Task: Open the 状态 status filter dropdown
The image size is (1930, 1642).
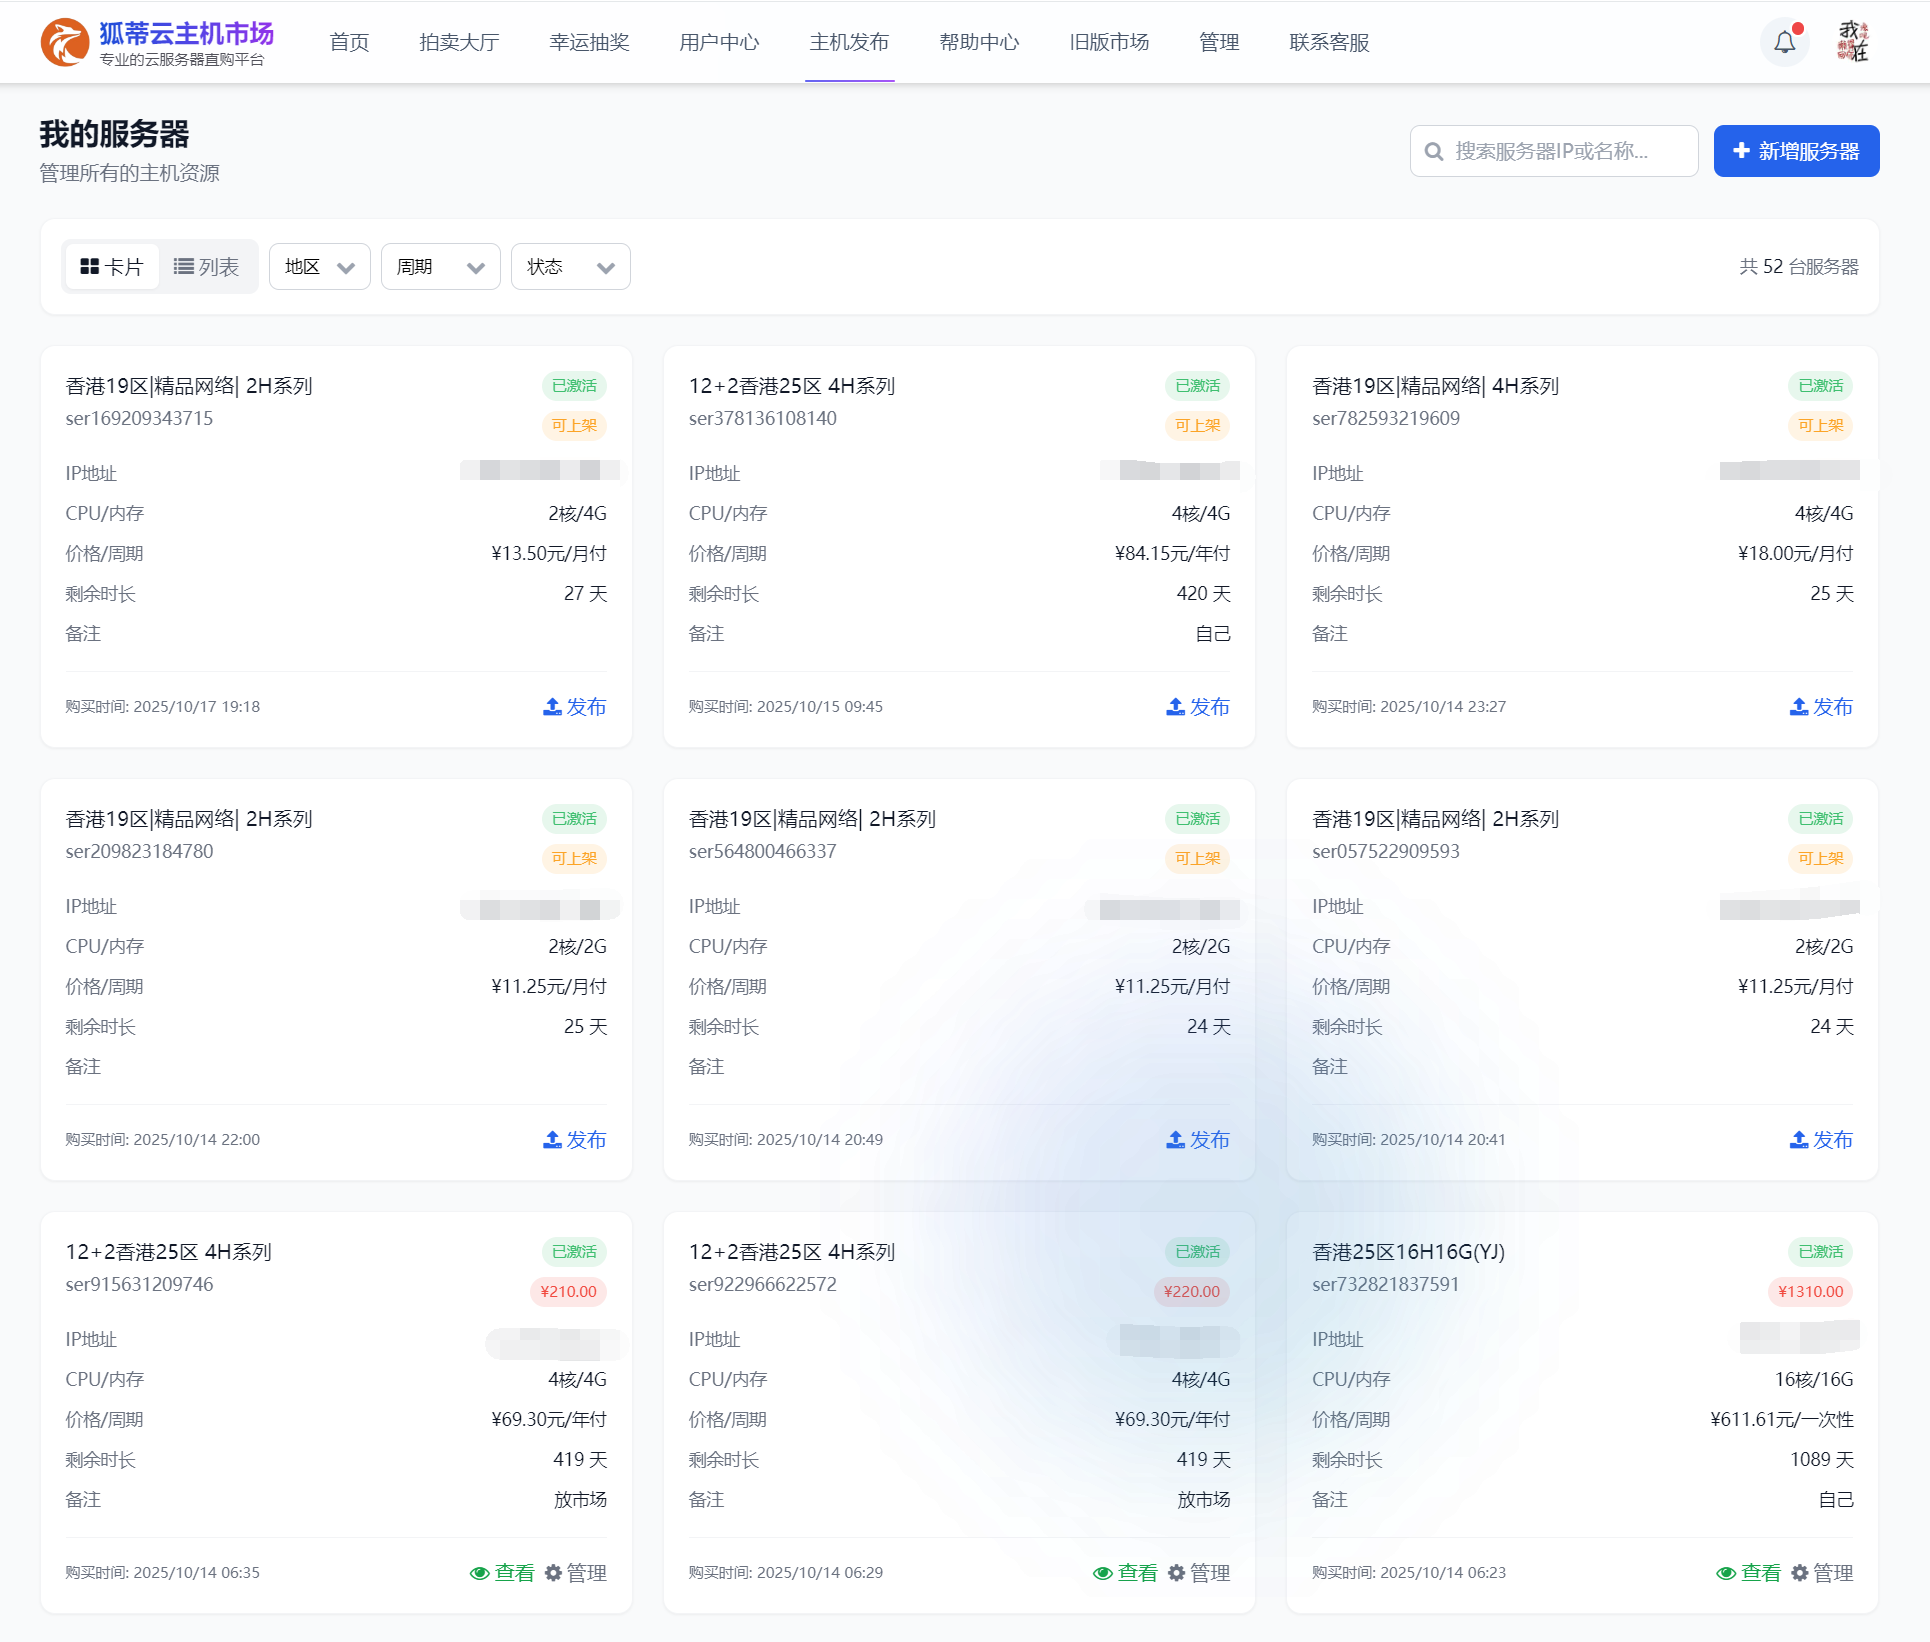Action: click(570, 267)
